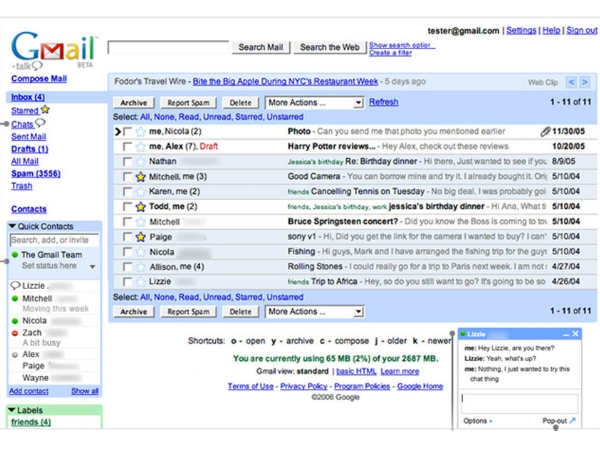Open Drafts (1) folder
The height and width of the screenshot is (450, 600).
(x=30, y=149)
